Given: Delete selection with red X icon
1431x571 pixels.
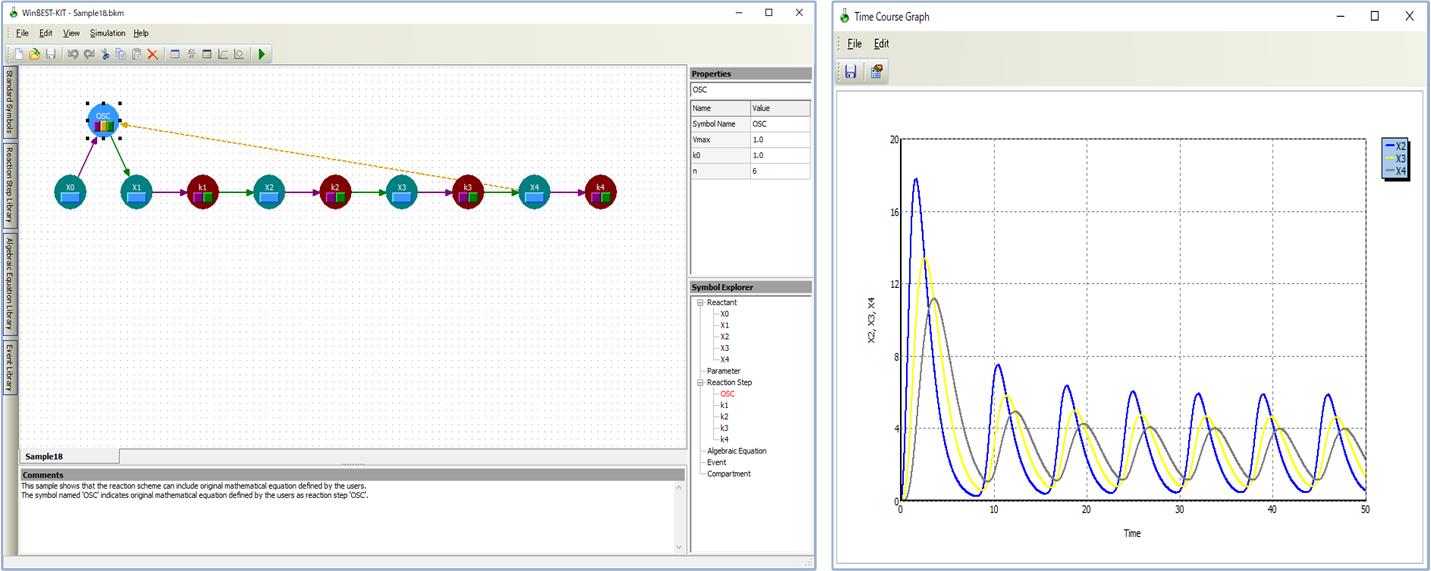Looking at the screenshot, I should click(153, 54).
